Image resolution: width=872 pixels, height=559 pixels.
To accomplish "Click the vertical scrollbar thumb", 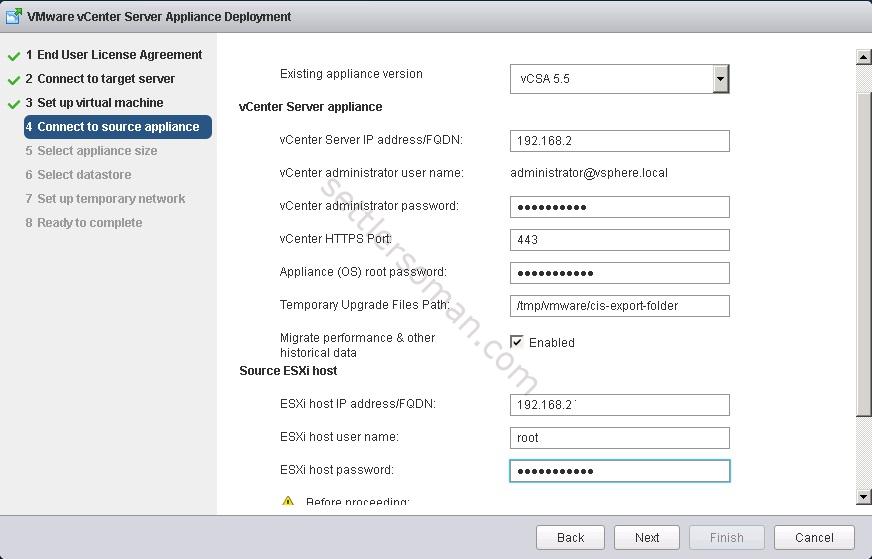I will coord(863,253).
